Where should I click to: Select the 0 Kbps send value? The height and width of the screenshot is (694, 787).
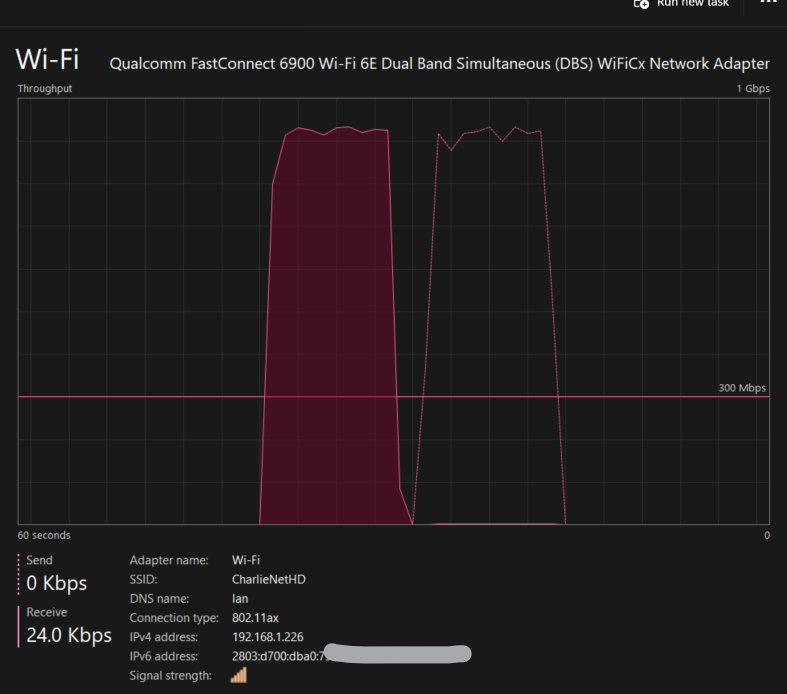pos(57,583)
